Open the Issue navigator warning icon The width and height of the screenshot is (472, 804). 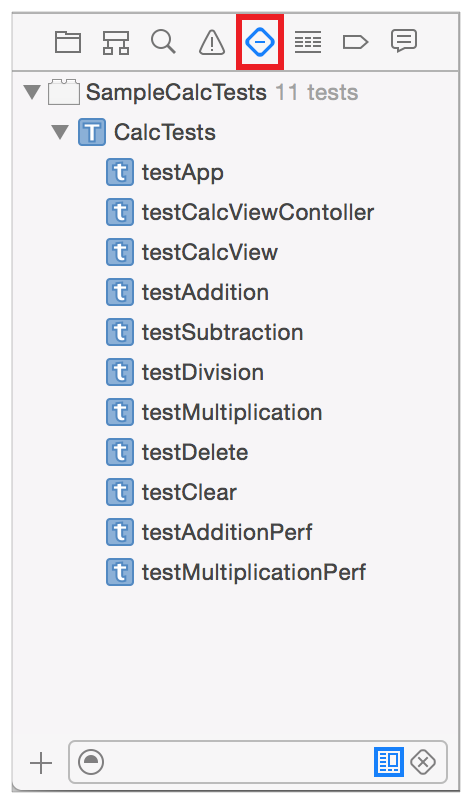pos(212,42)
